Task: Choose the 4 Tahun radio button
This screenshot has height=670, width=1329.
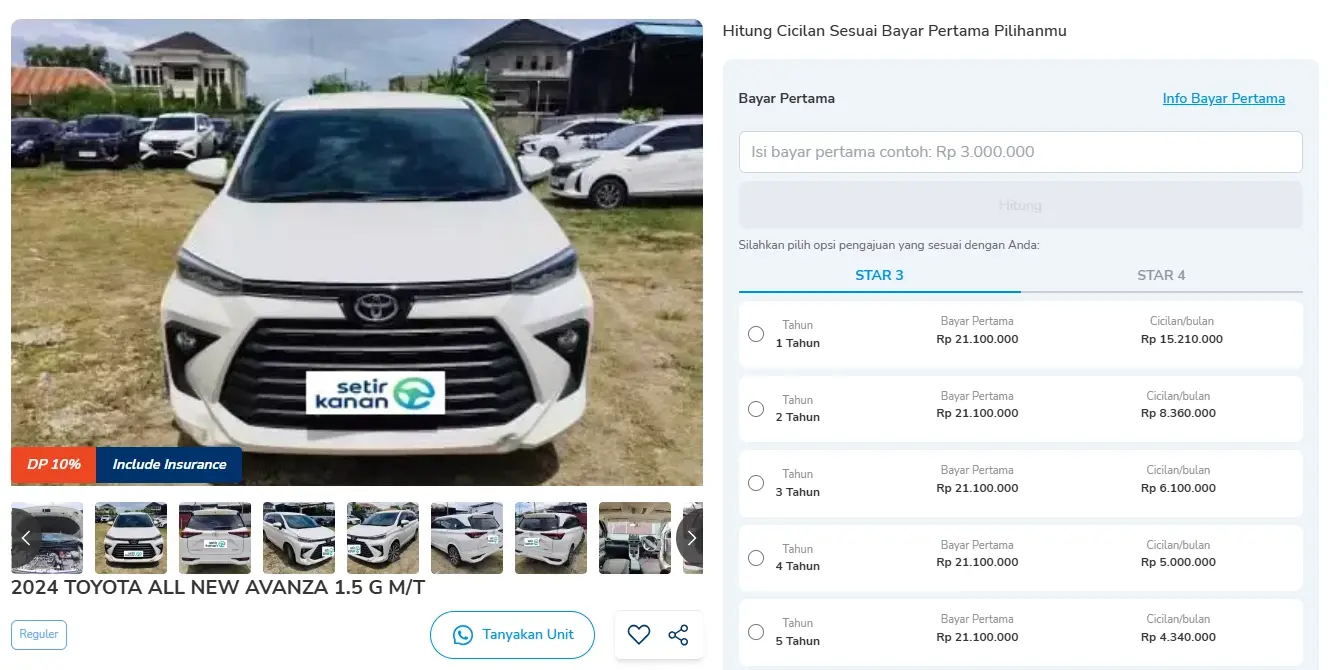Action: 756,558
